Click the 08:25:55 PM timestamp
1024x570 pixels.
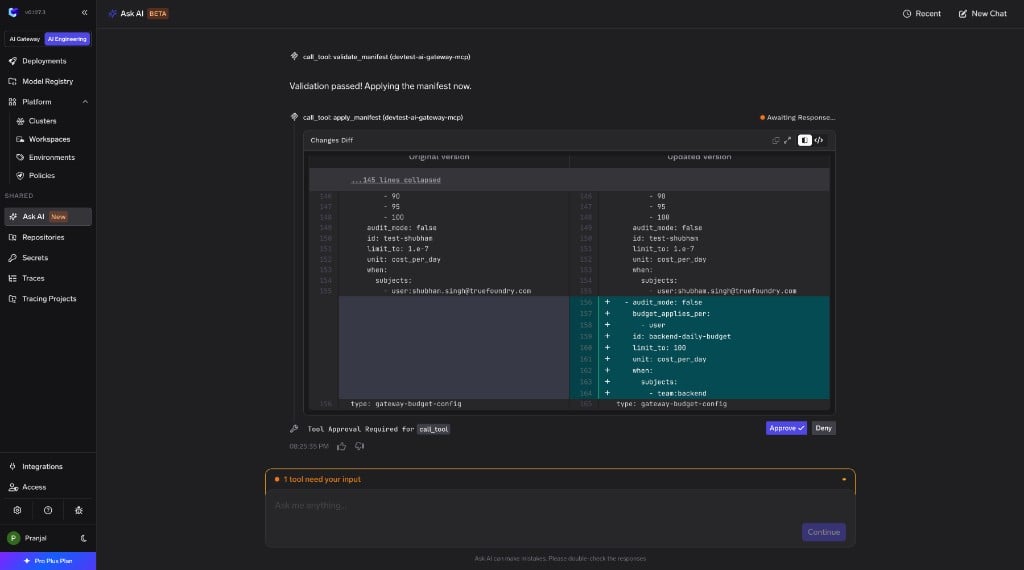pyautogui.click(x=309, y=447)
